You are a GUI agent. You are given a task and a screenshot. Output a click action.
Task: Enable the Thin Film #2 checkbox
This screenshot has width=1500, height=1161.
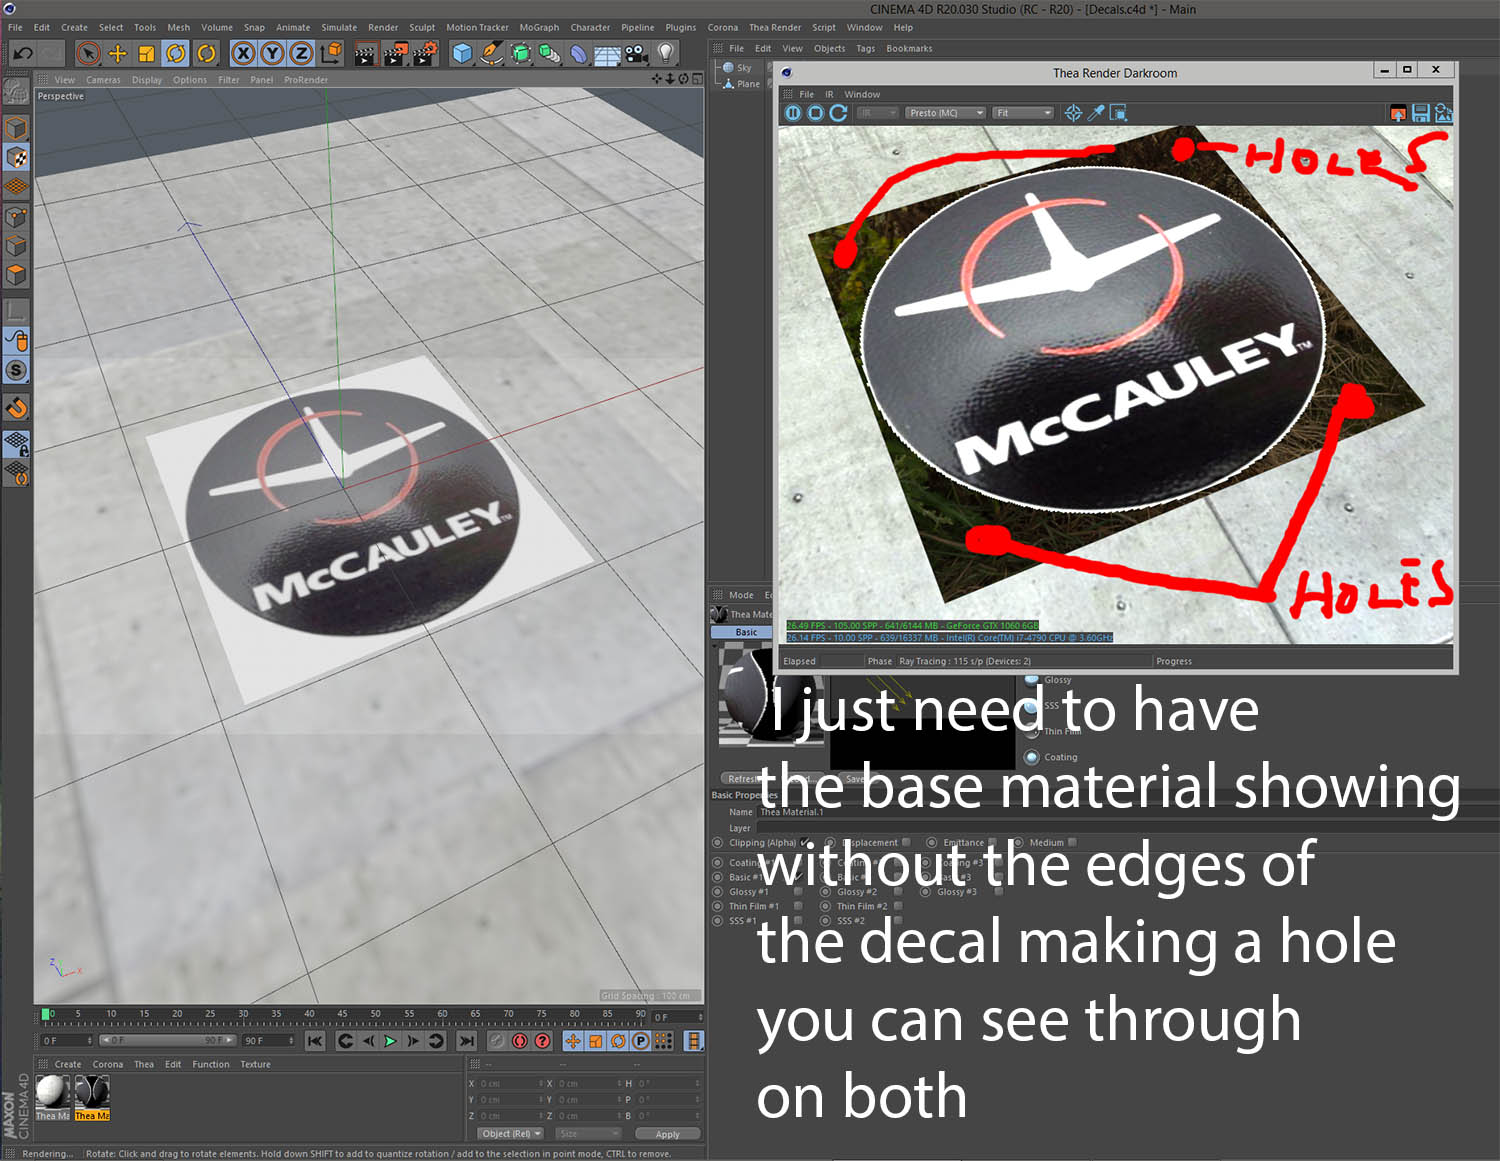click(x=898, y=906)
